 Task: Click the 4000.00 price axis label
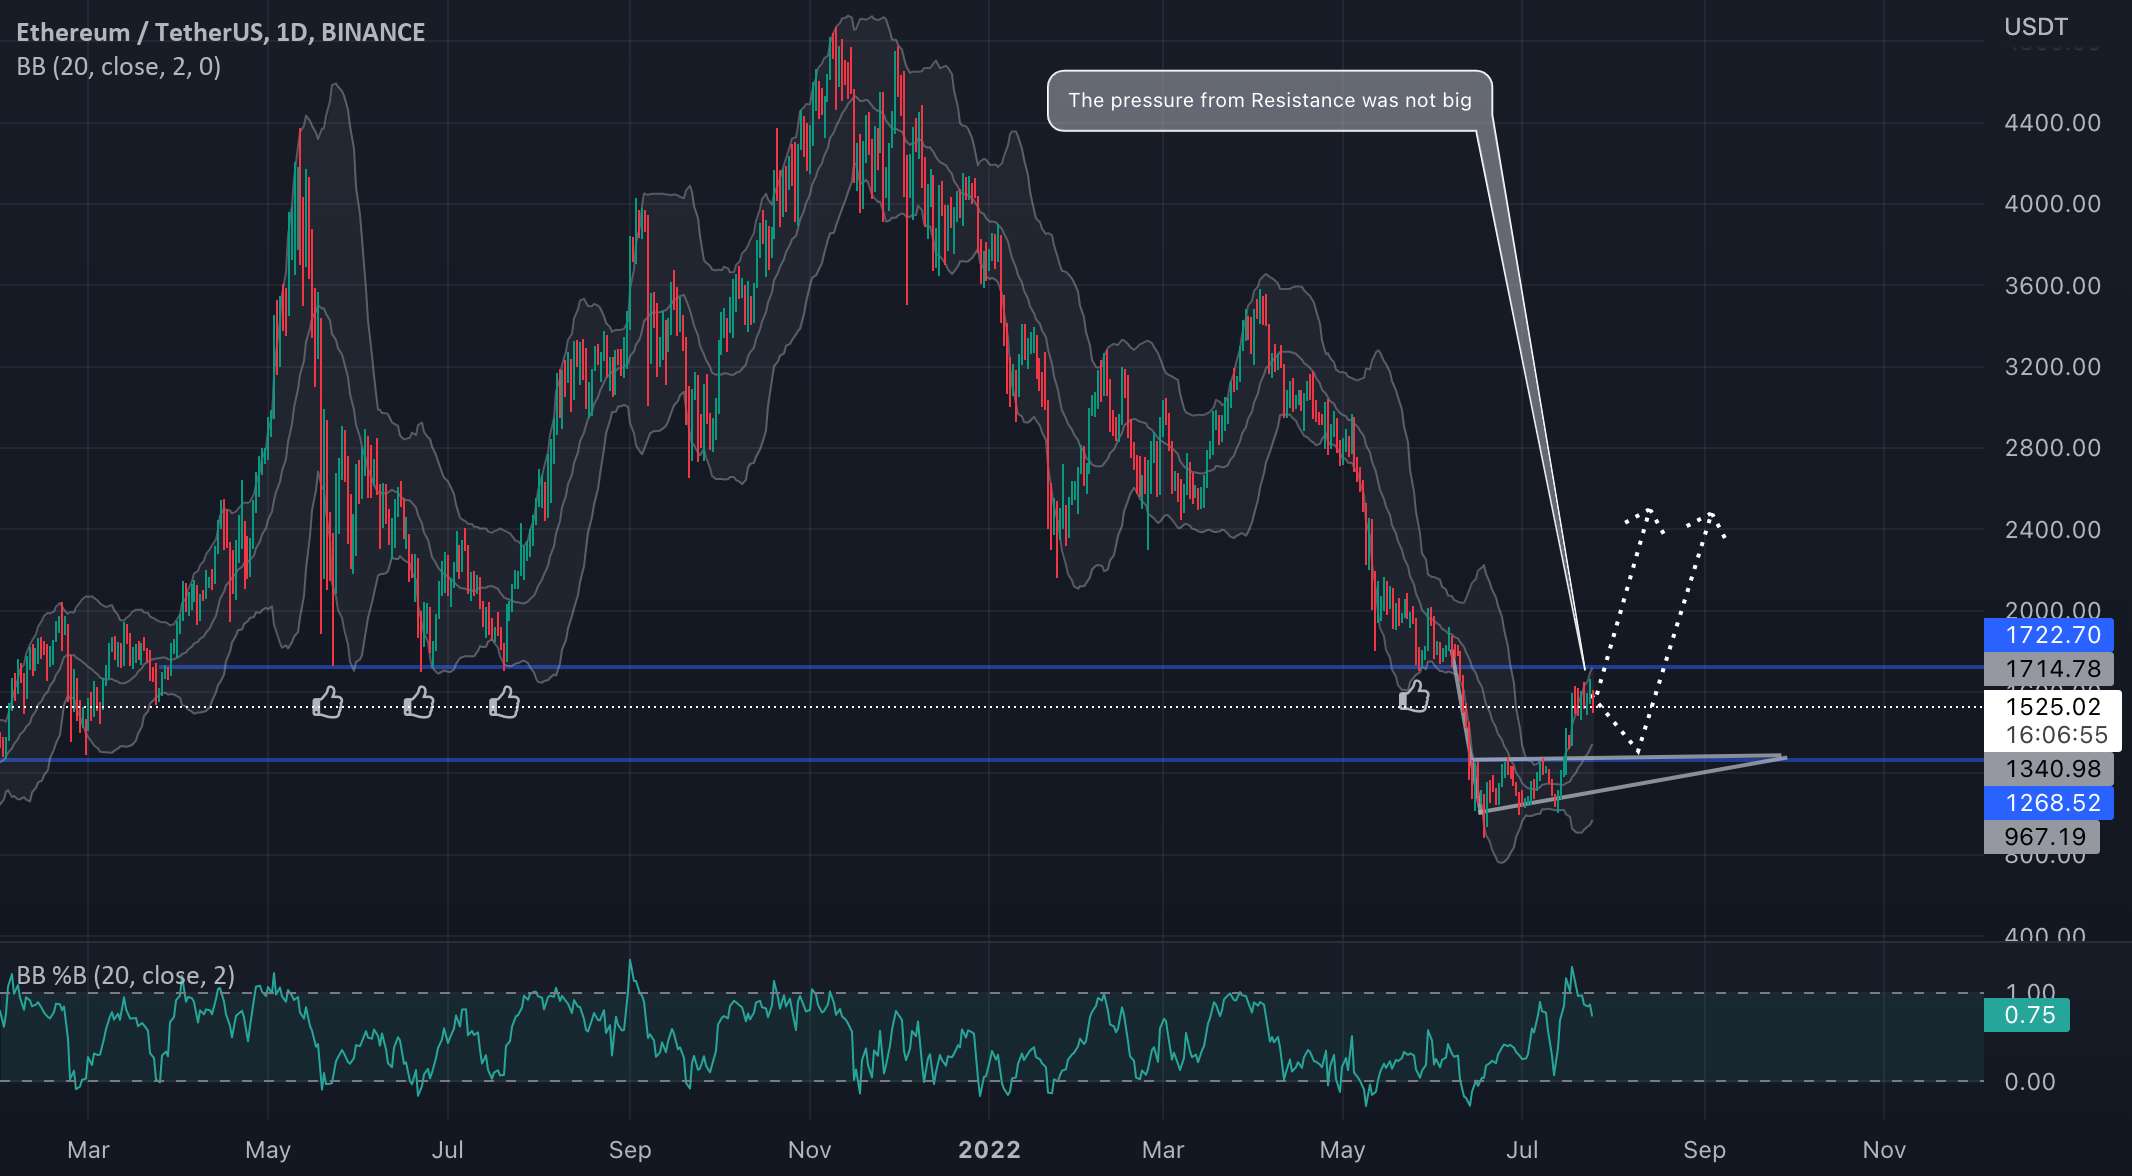tap(2052, 204)
